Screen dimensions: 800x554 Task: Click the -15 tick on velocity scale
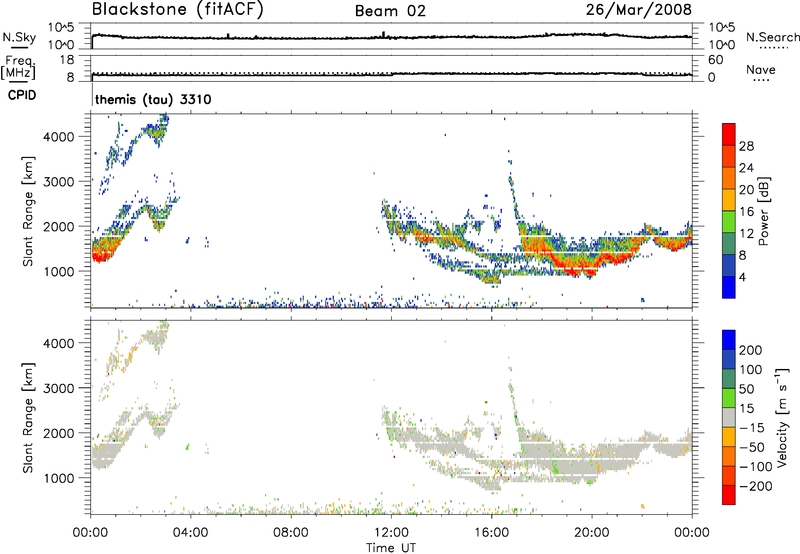[752, 428]
